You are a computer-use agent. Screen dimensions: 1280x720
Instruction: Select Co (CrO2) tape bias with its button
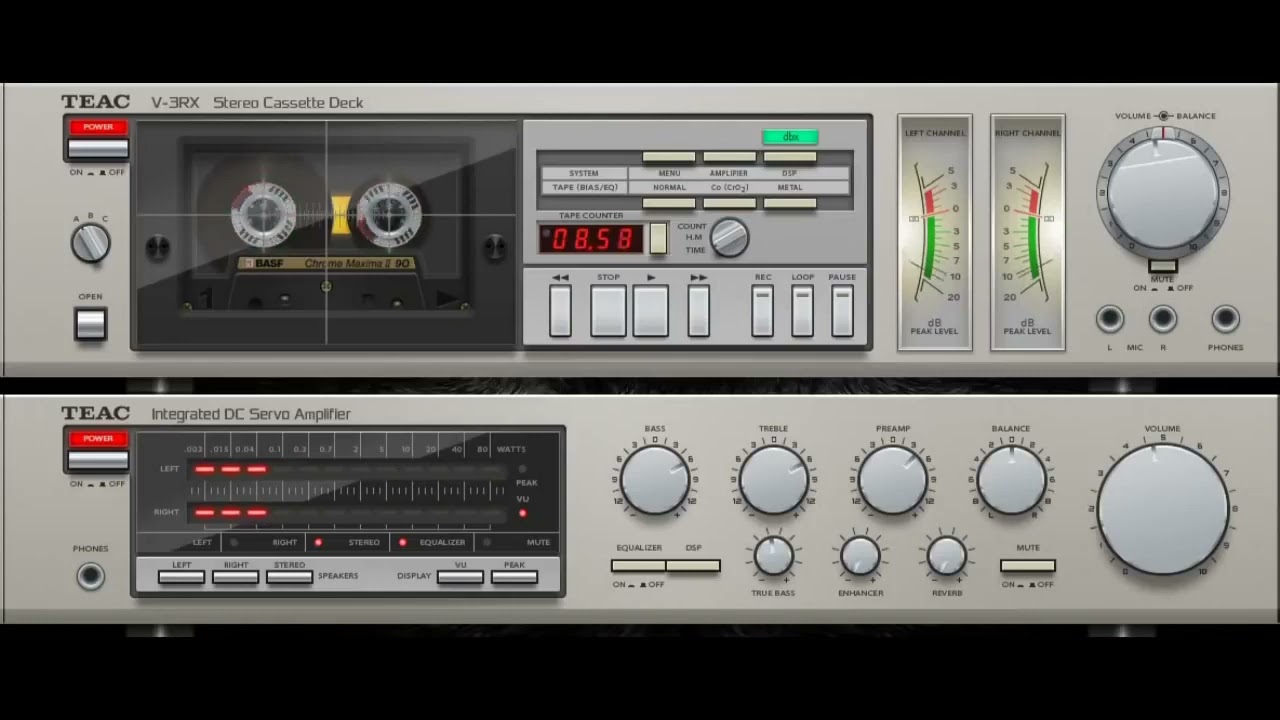[x=729, y=203]
